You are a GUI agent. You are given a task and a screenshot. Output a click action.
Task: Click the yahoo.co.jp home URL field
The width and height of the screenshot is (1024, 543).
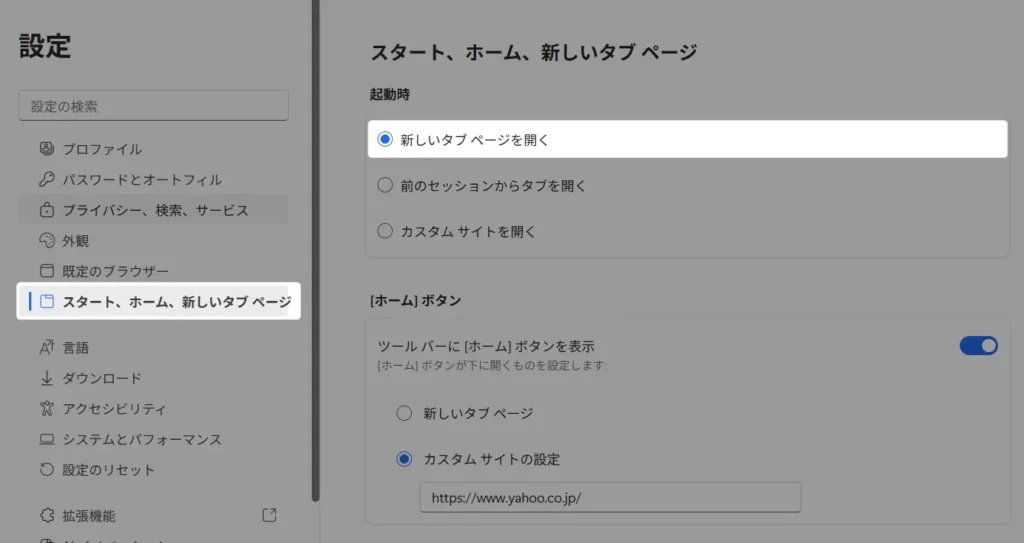(x=610, y=497)
